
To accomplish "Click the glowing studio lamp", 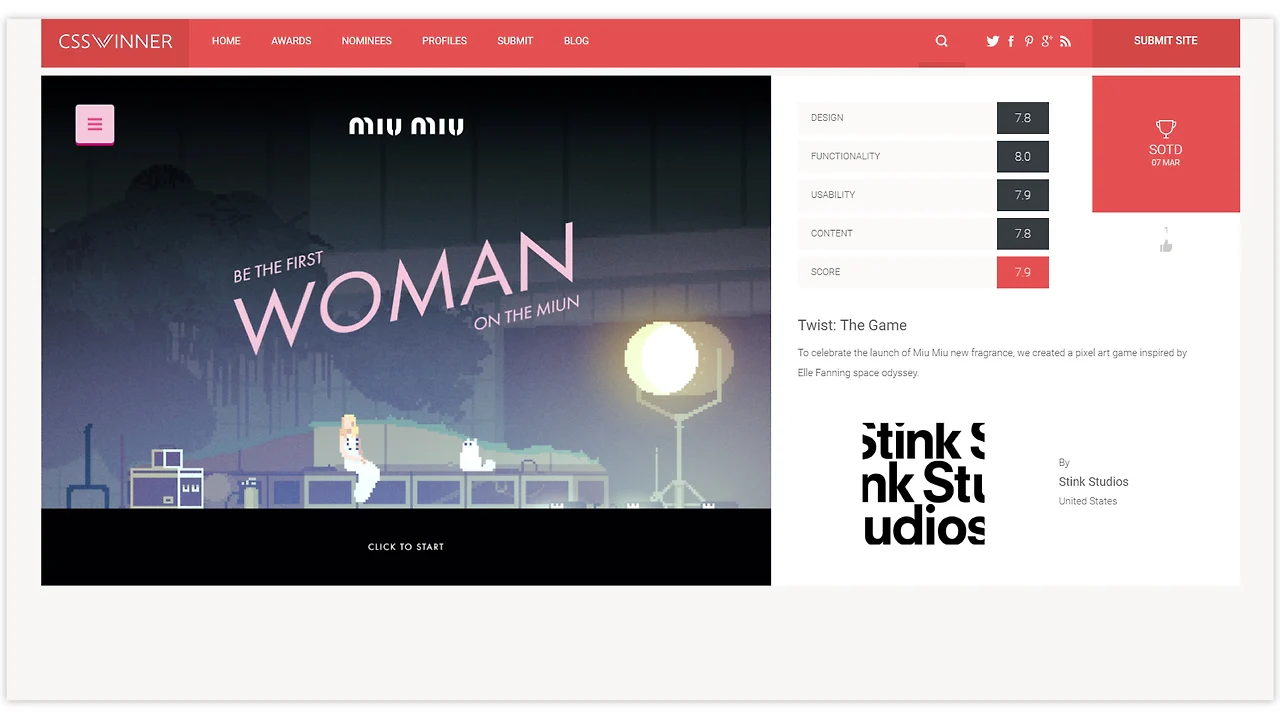I will pyautogui.click(x=668, y=358).
